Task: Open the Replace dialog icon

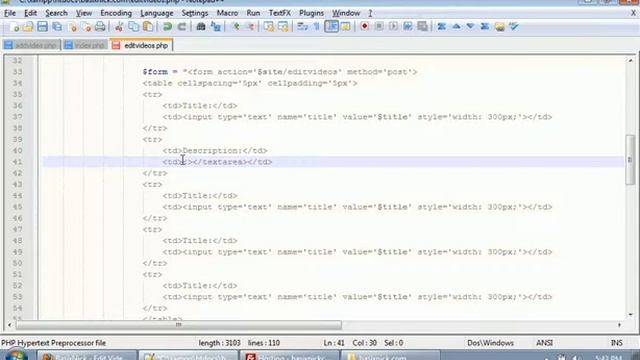Action: pos(216,27)
